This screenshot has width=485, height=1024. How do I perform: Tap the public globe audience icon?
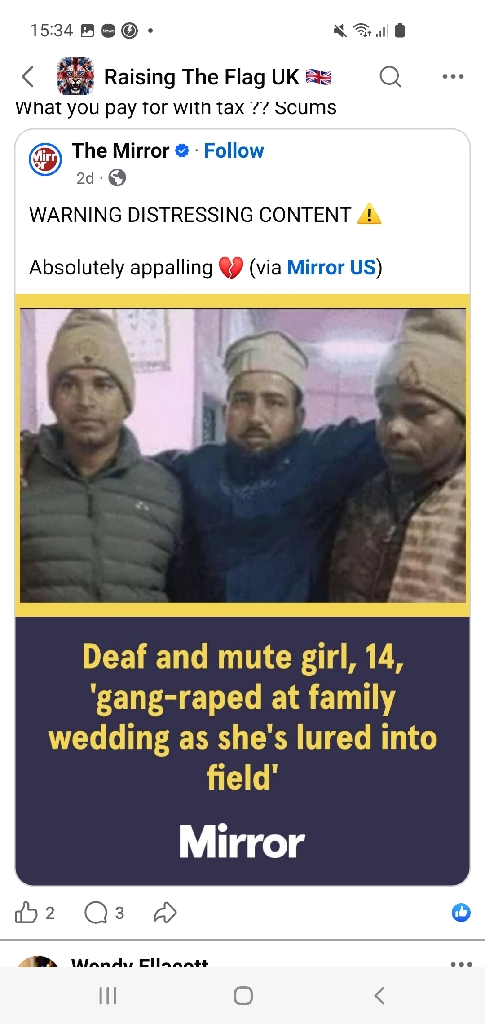point(117,178)
